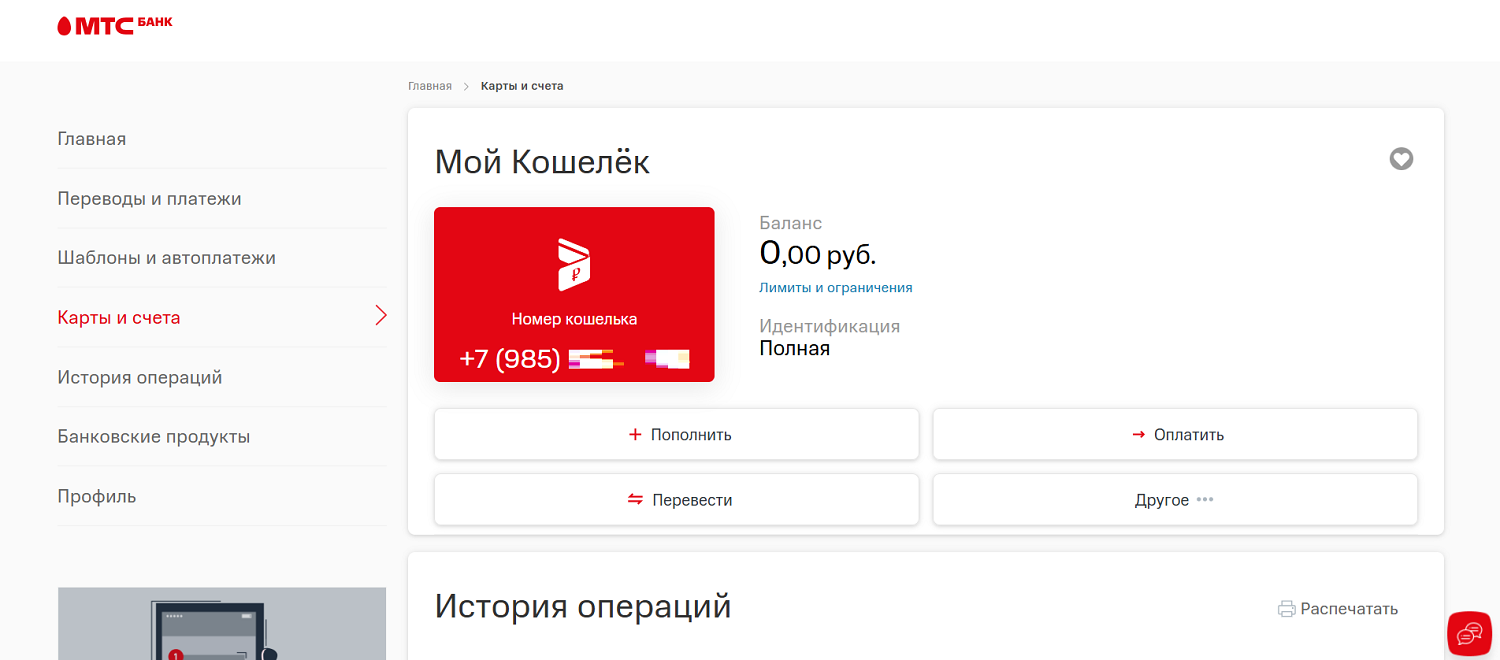Click the Оплатить button
The width and height of the screenshot is (1500, 660).
coord(1175,434)
